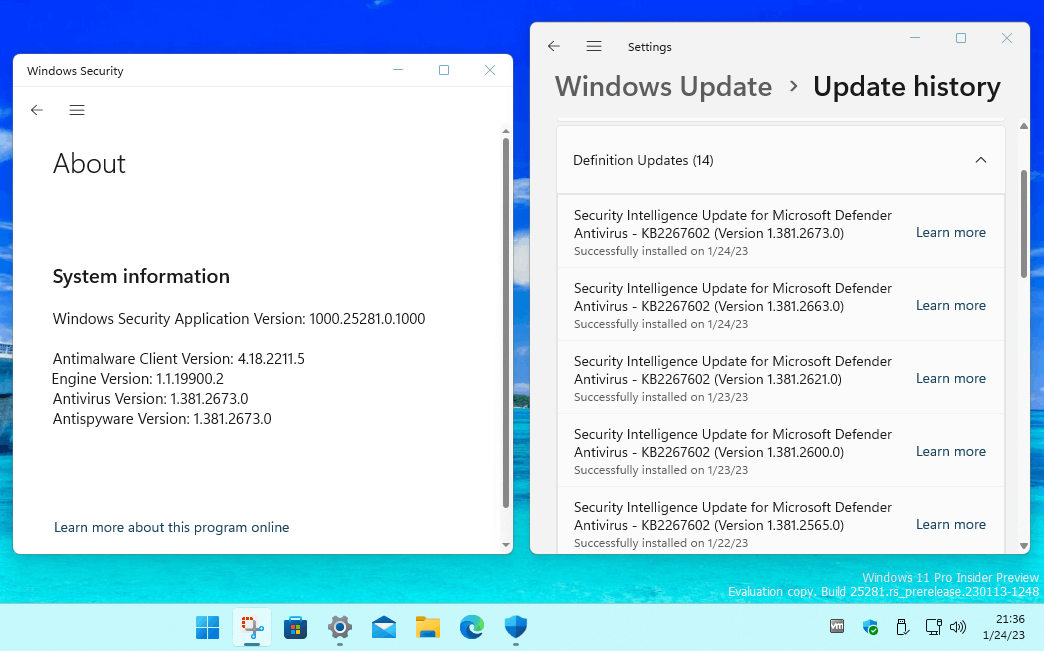Click the safely remove hardware USB tray icon

[x=902, y=627]
